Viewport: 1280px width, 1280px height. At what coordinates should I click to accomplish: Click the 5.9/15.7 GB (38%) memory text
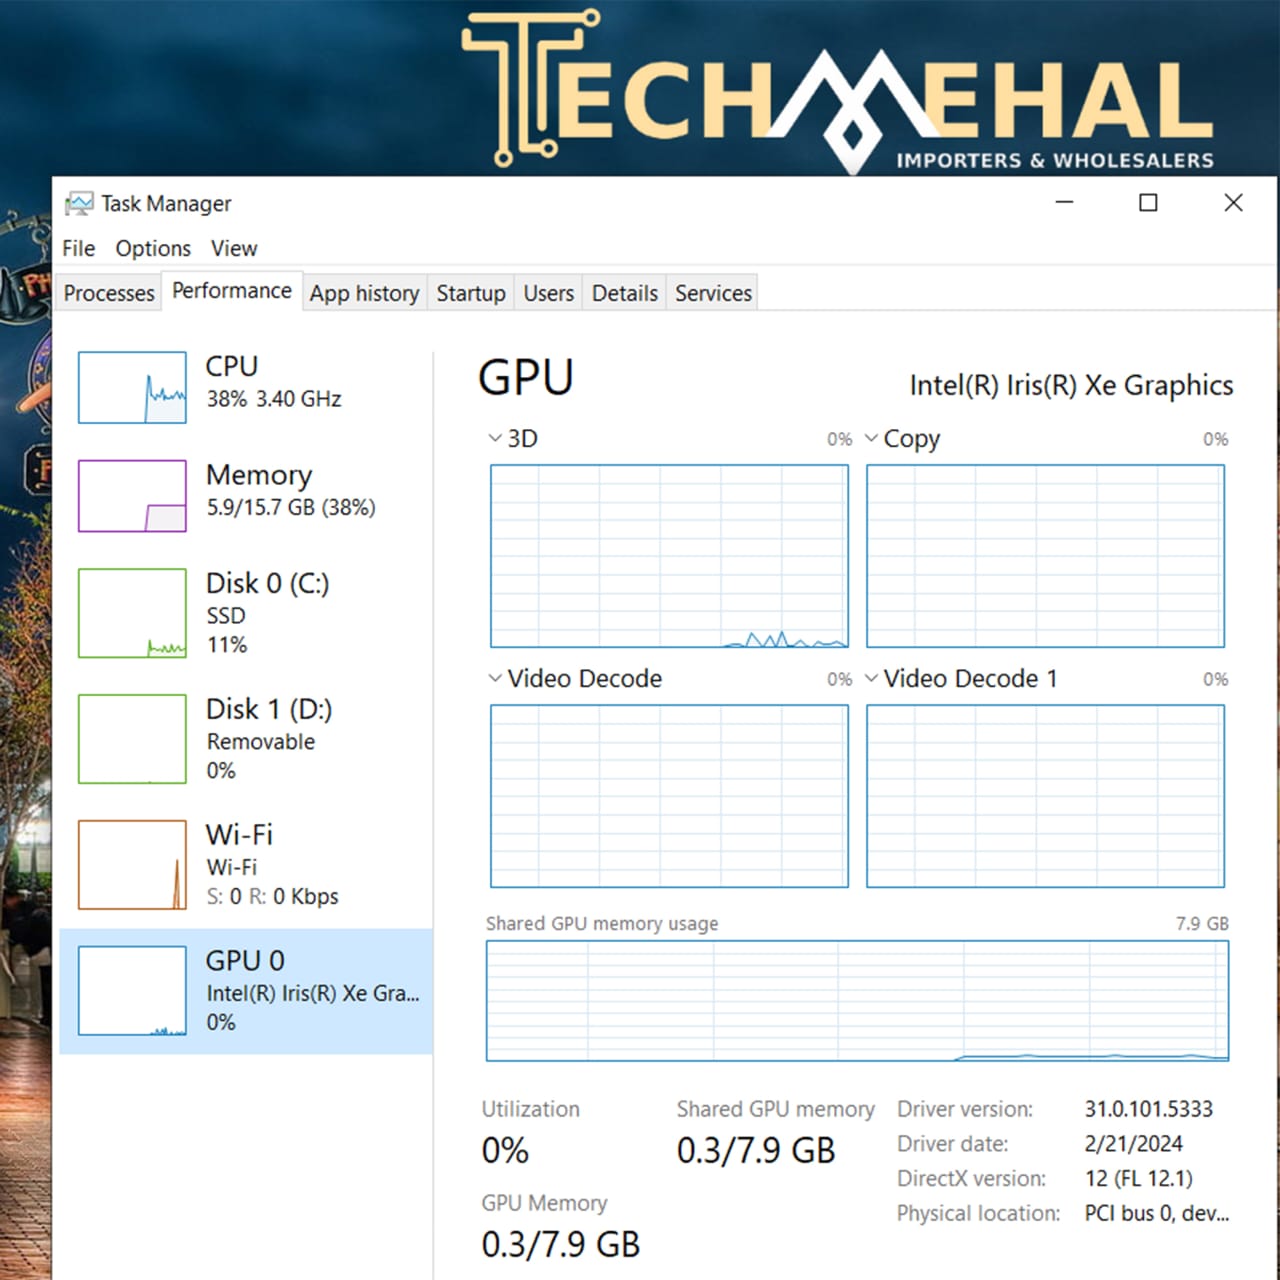[x=291, y=508]
